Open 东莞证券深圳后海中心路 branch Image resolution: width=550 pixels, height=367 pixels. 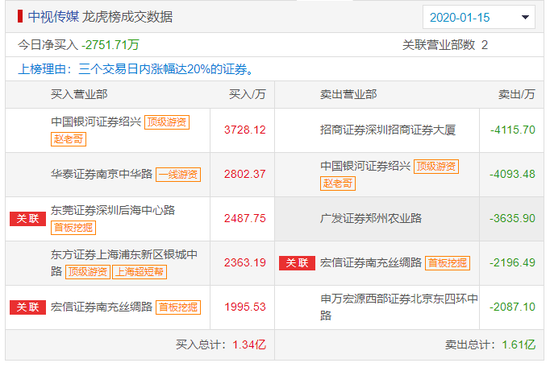[x=113, y=210]
